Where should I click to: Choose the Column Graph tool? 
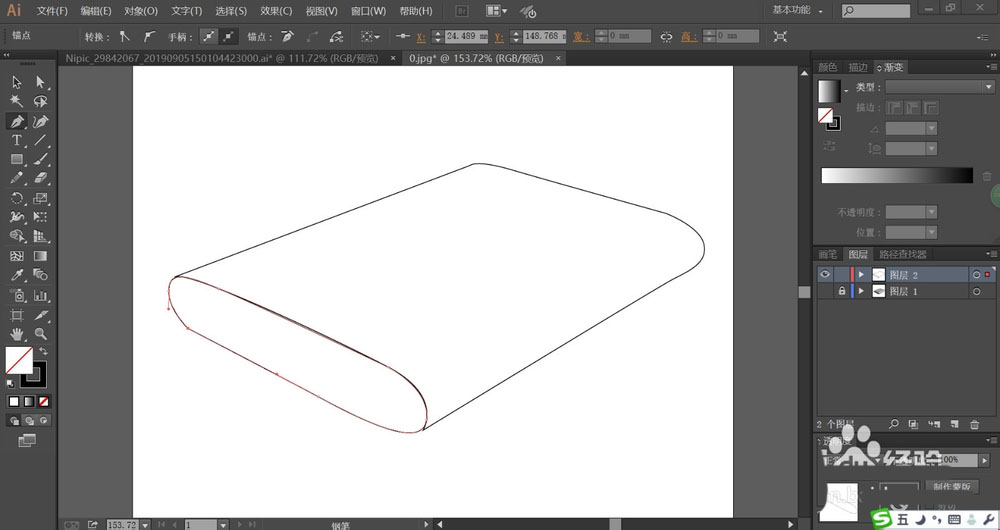(x=41, y=295)
